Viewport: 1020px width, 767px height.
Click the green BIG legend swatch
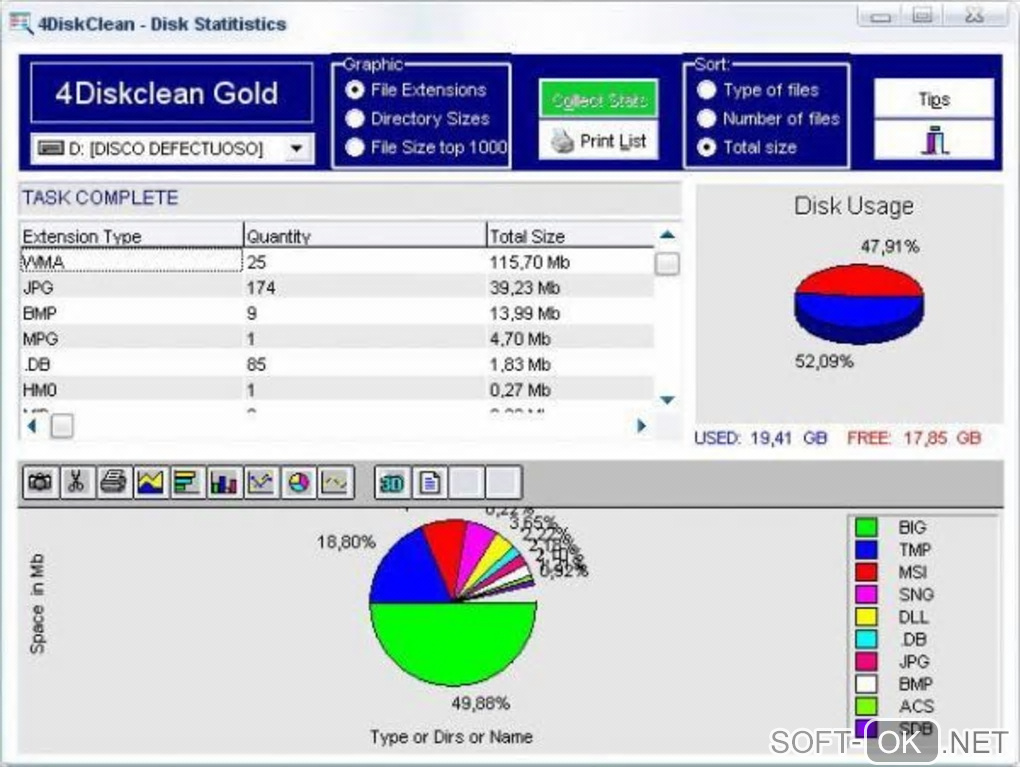[866, 527]
